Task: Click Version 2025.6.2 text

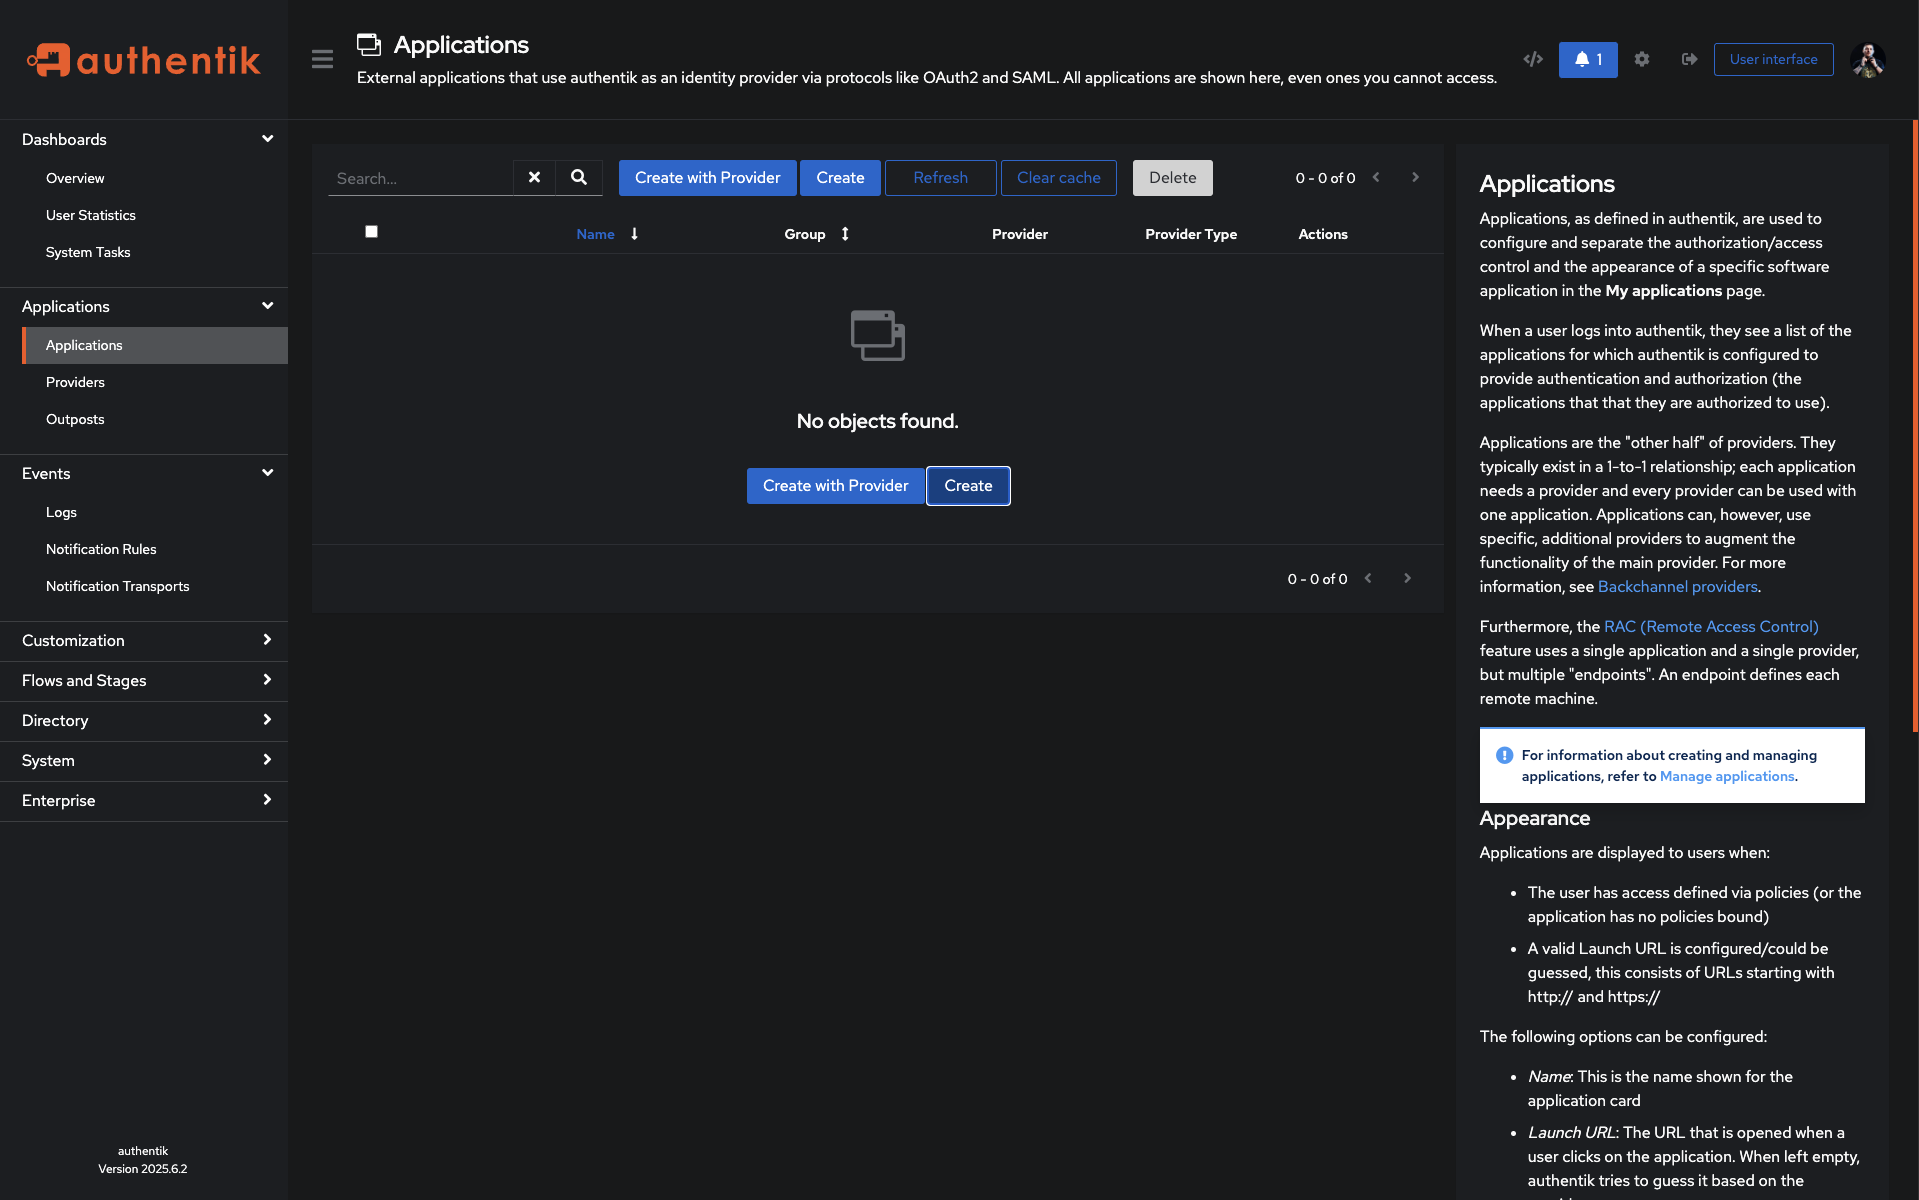Action: tap(142, 1169)
